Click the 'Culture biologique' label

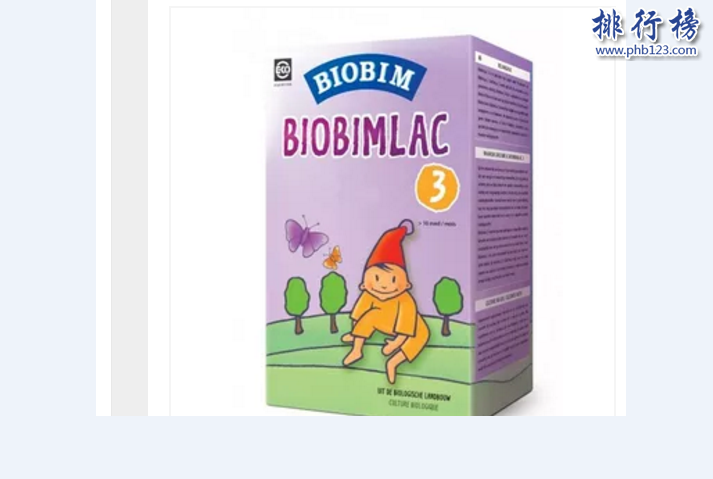(413, 405)
